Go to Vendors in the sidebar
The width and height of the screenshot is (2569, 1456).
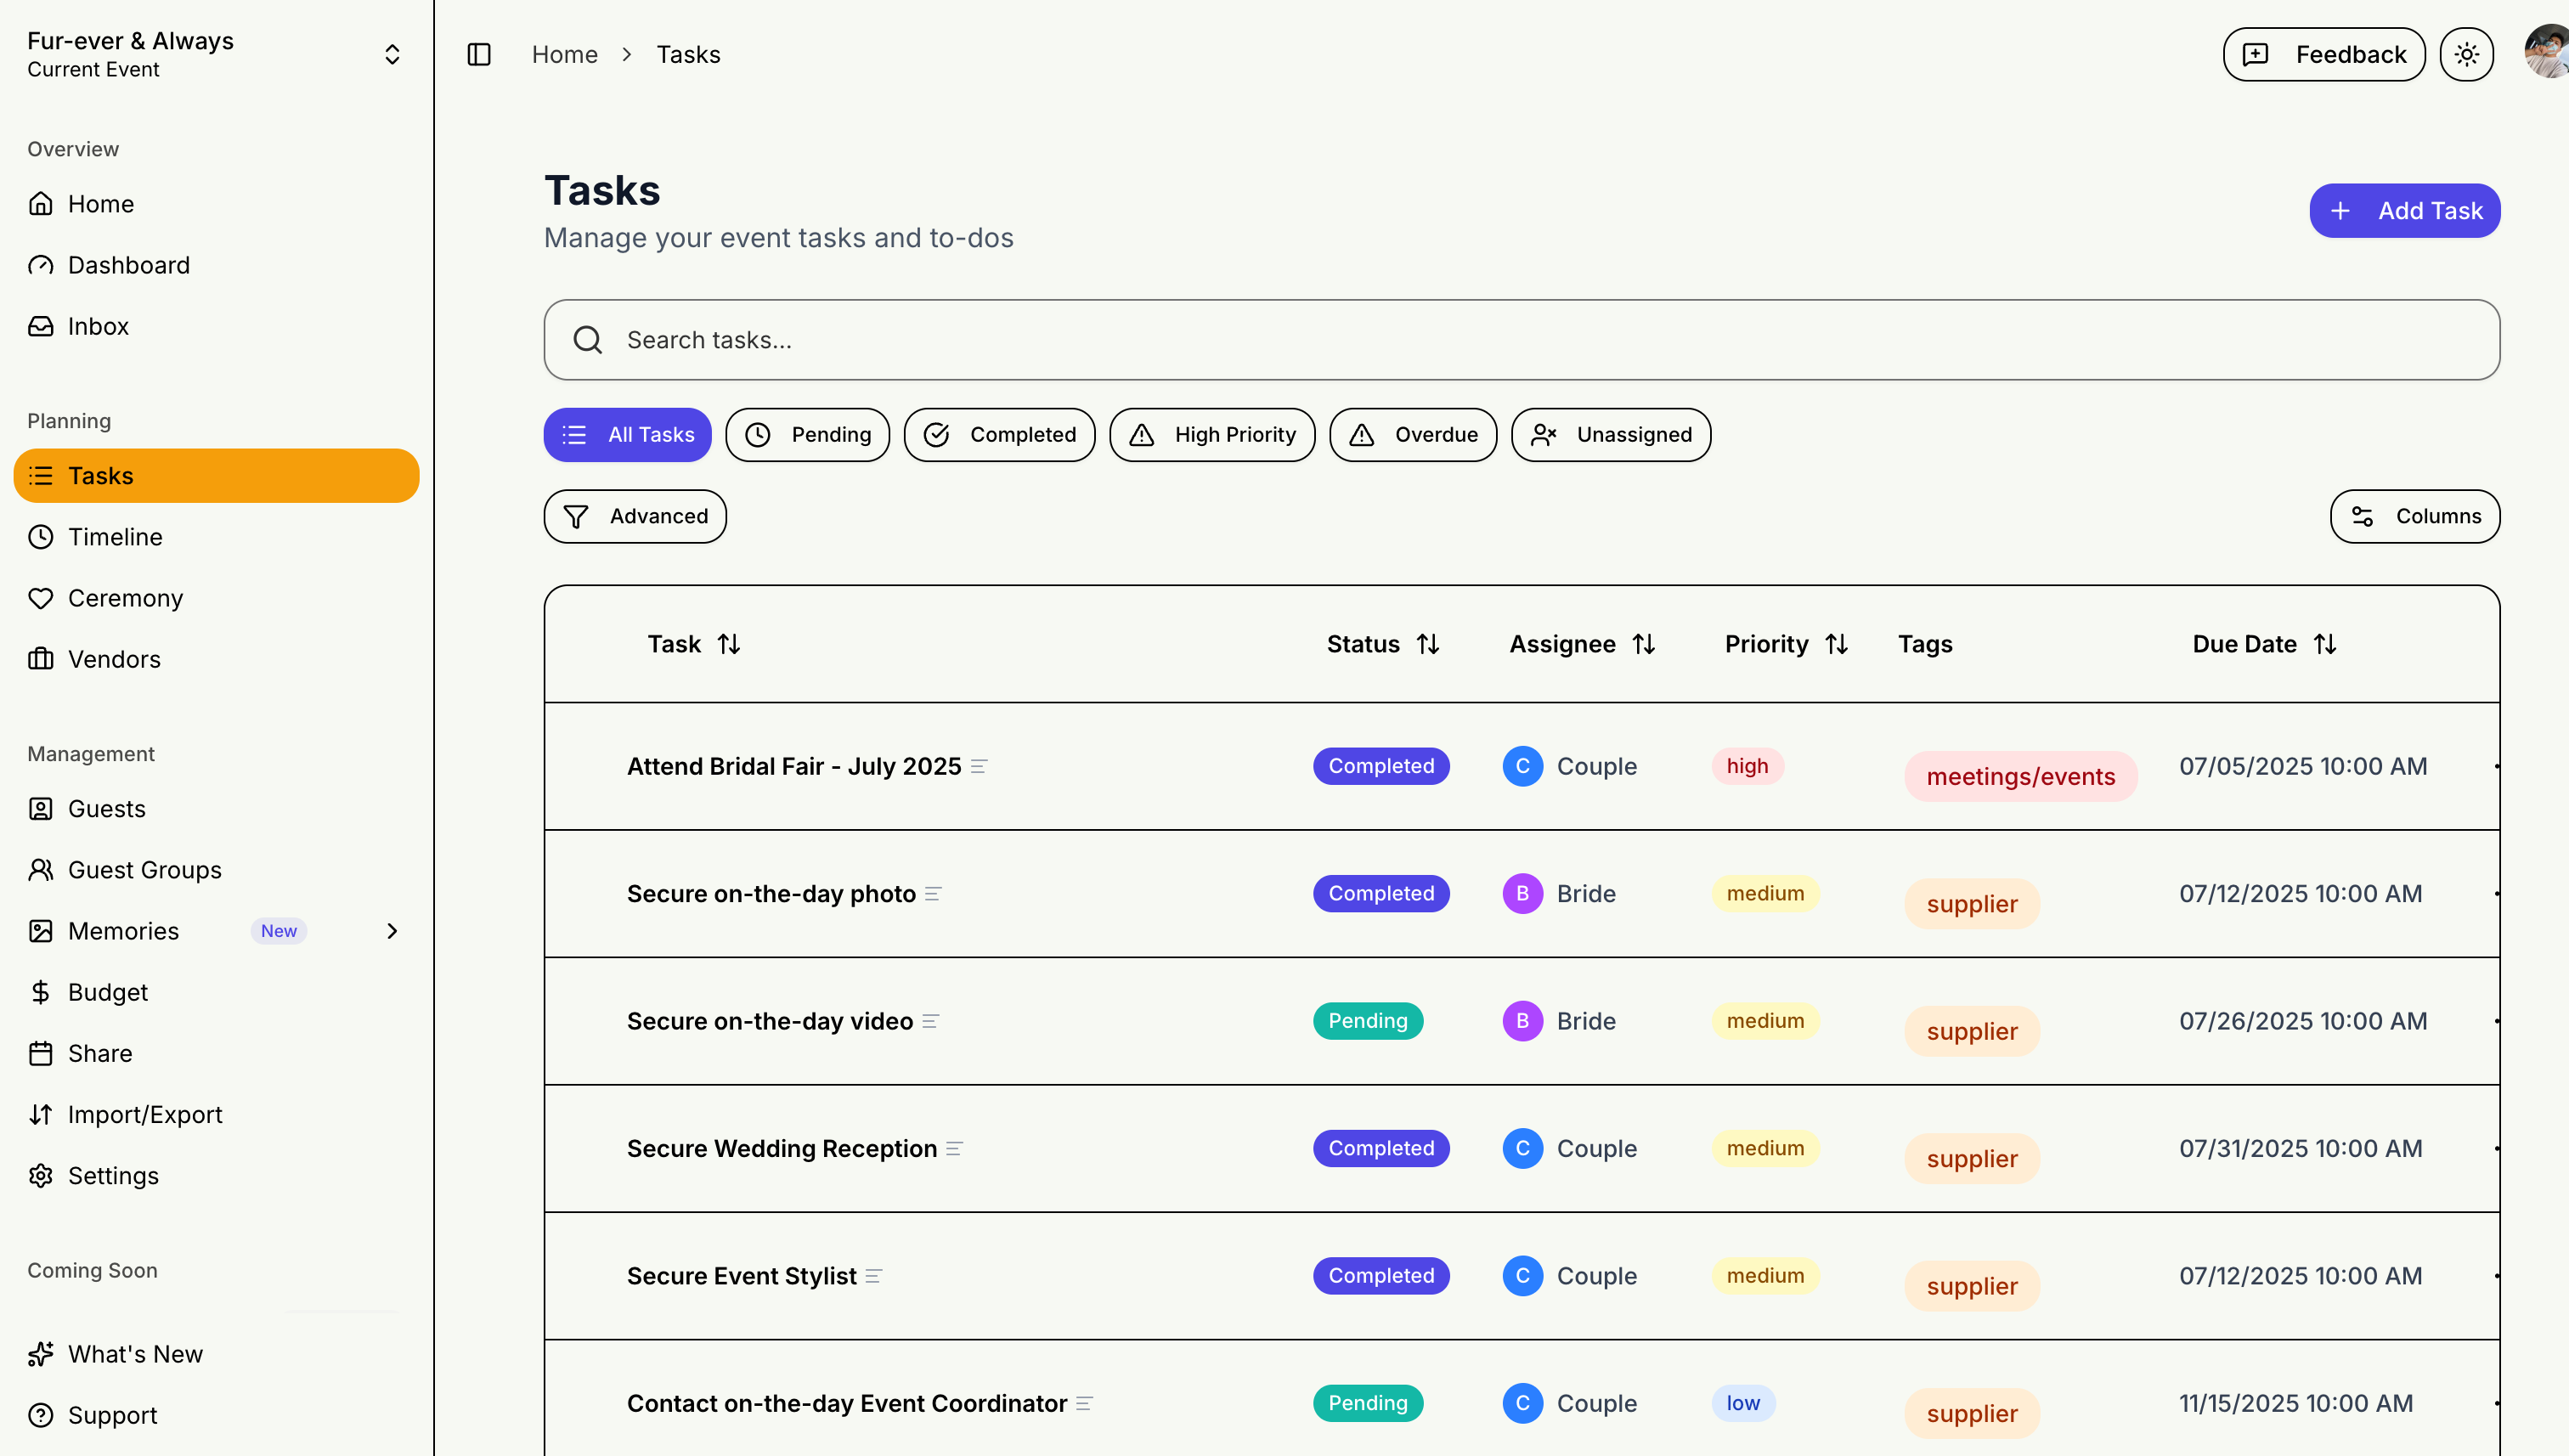[114, 659]
